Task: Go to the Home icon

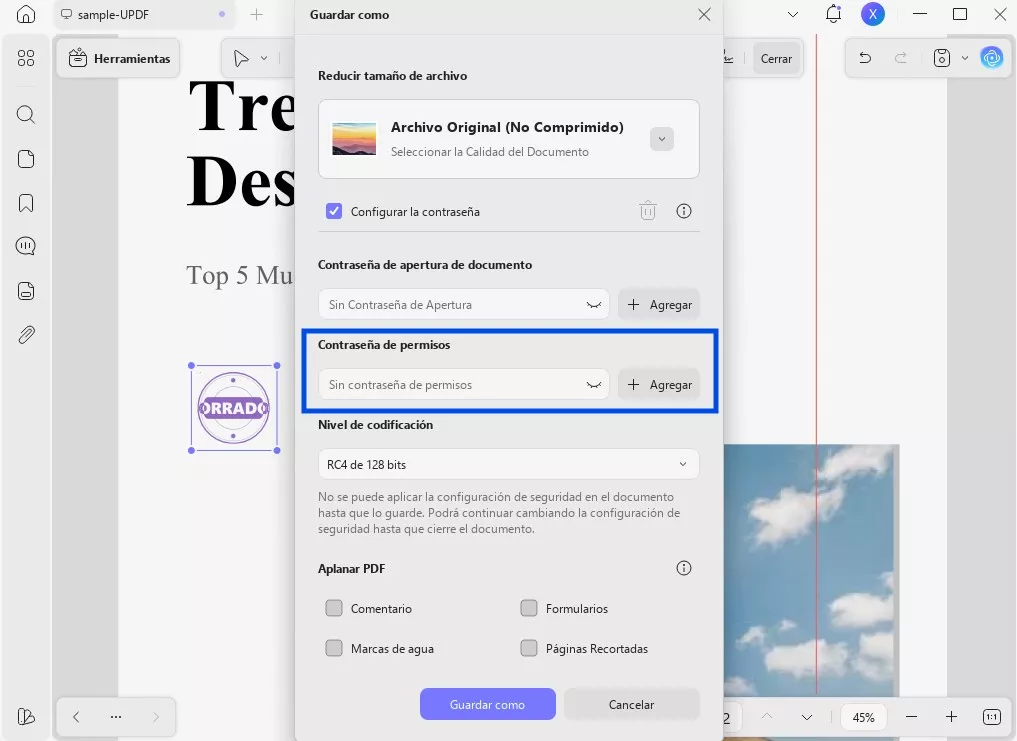Action: (x=26, y=14)
